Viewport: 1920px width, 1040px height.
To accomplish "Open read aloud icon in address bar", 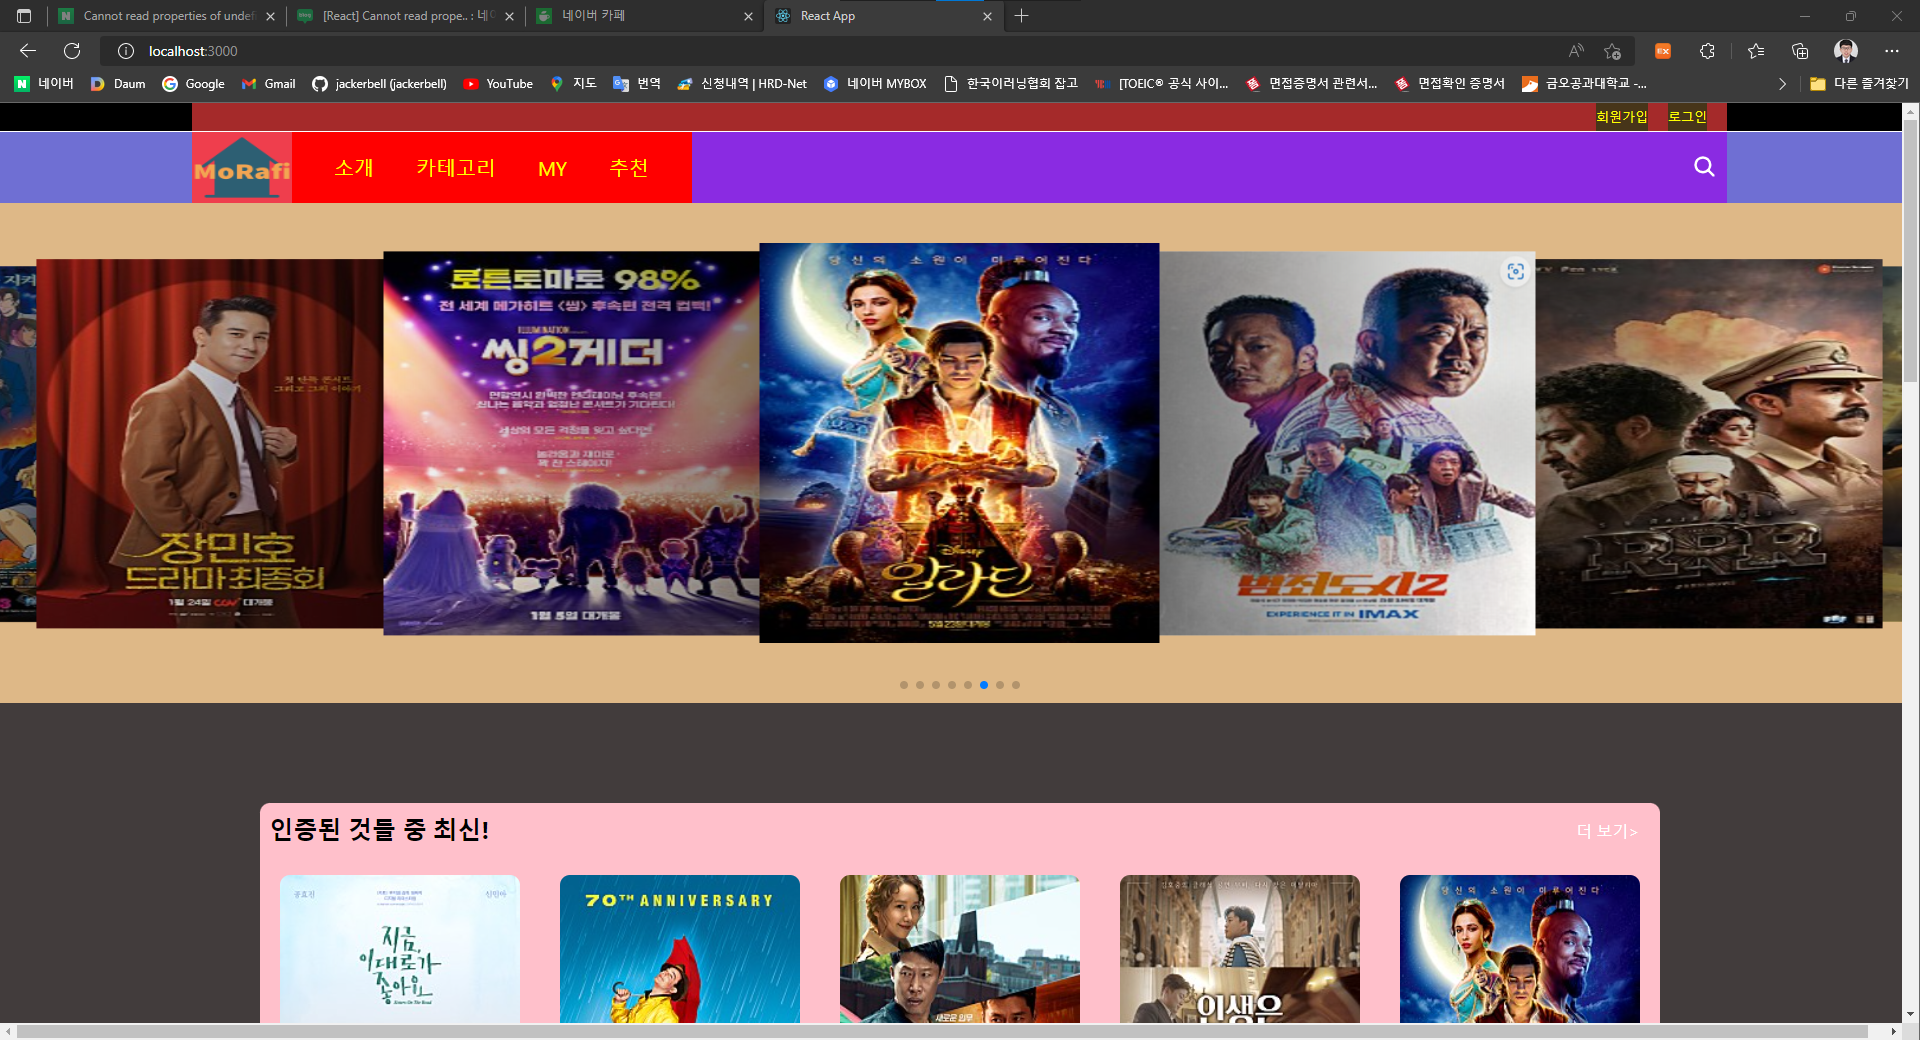I will pyautogui.click(x=1576, y=51).
